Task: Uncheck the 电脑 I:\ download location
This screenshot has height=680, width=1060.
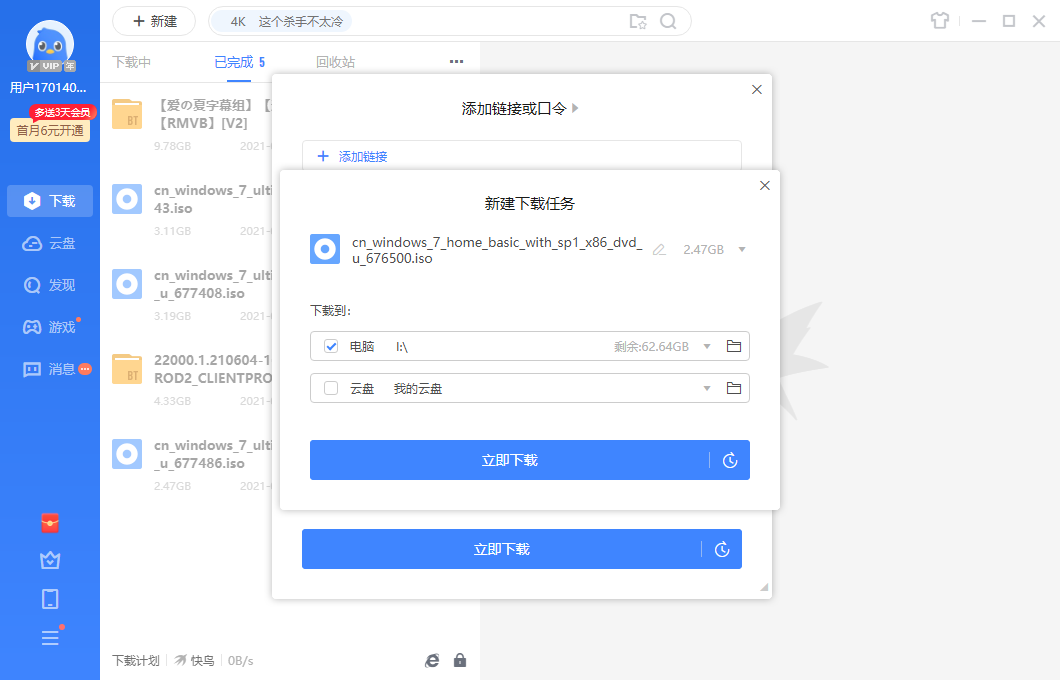Action: pyautogui.click(x=331, y=346)
